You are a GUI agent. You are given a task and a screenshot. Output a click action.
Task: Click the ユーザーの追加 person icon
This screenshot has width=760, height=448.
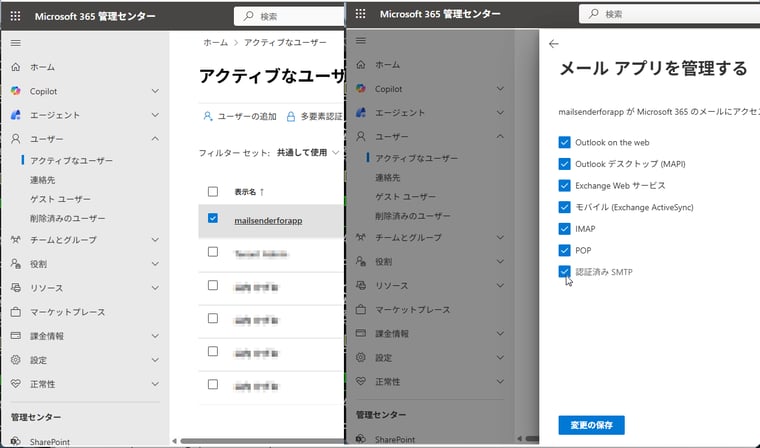207,116
